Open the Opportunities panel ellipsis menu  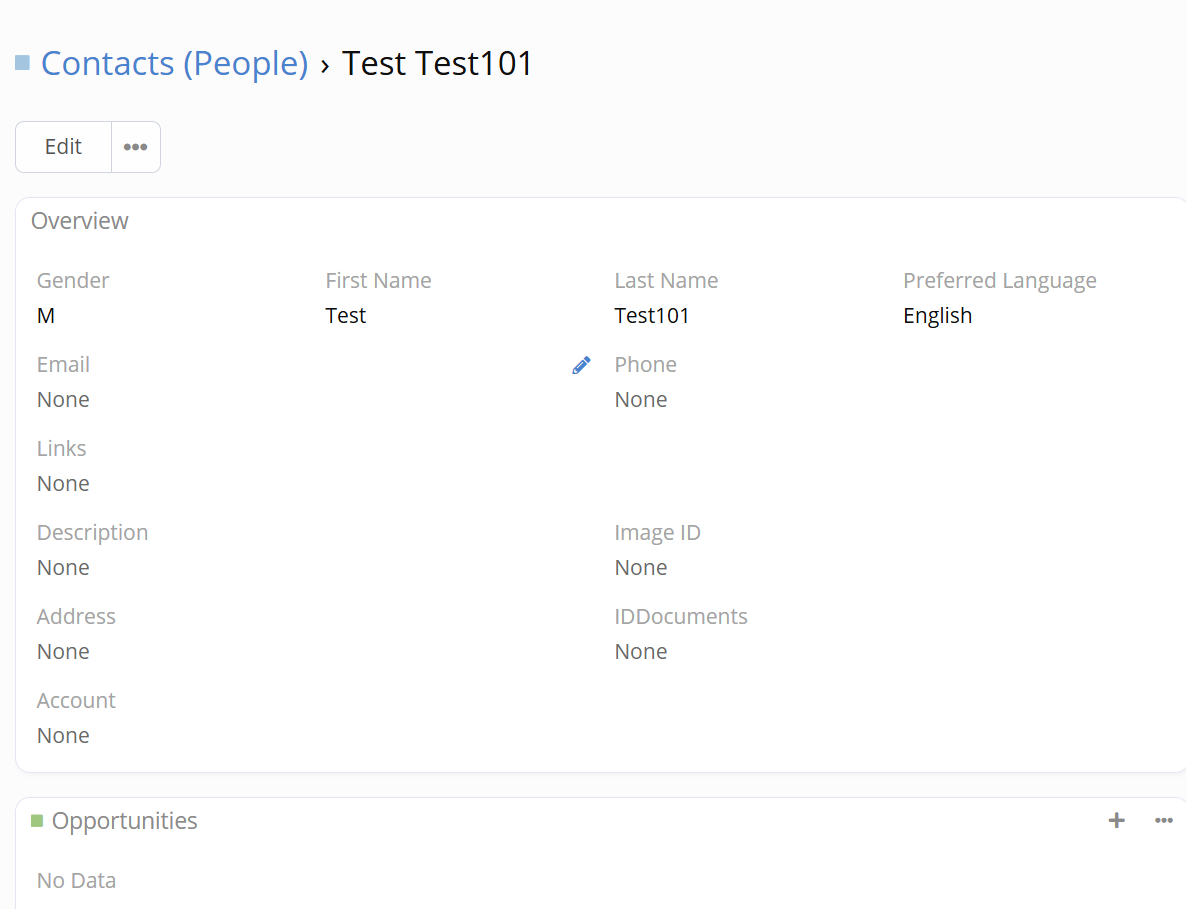[1163, 821]
